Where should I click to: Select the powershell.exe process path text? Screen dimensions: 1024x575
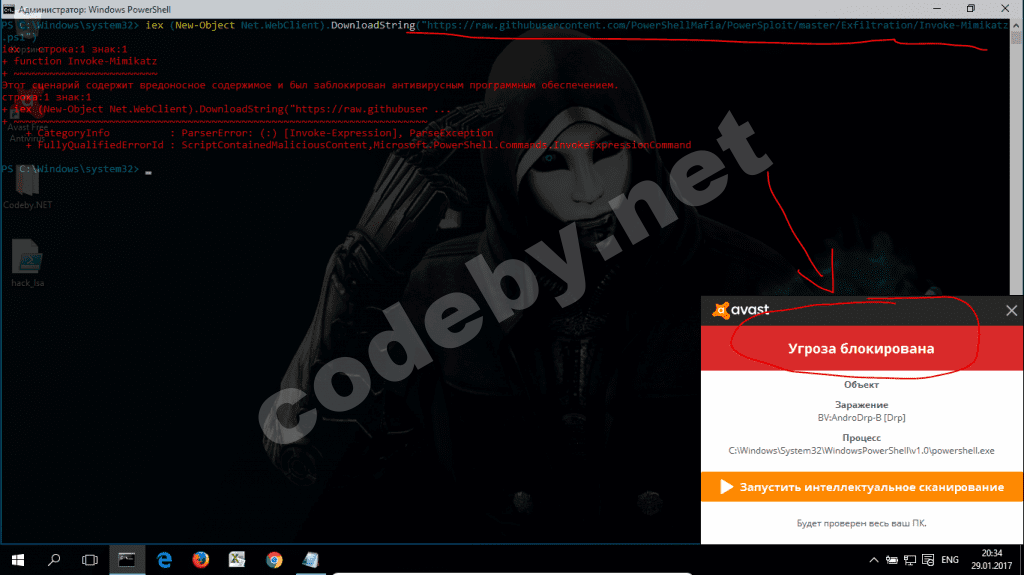coord(861,450)
